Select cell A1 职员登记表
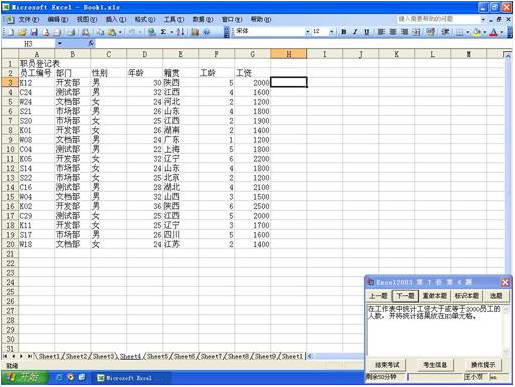This screenshot has width=515, height=387. click(37, 63)
